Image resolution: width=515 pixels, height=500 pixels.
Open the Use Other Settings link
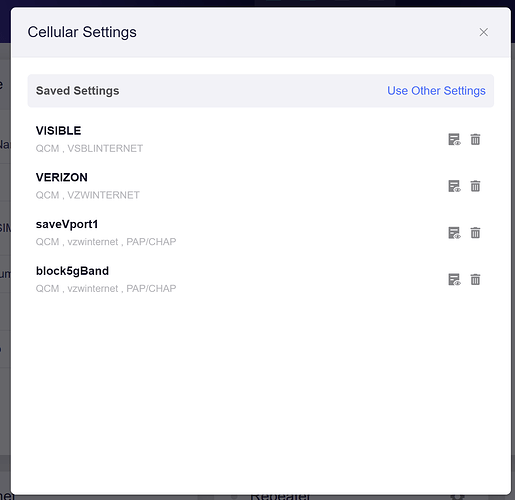point(436,91)
